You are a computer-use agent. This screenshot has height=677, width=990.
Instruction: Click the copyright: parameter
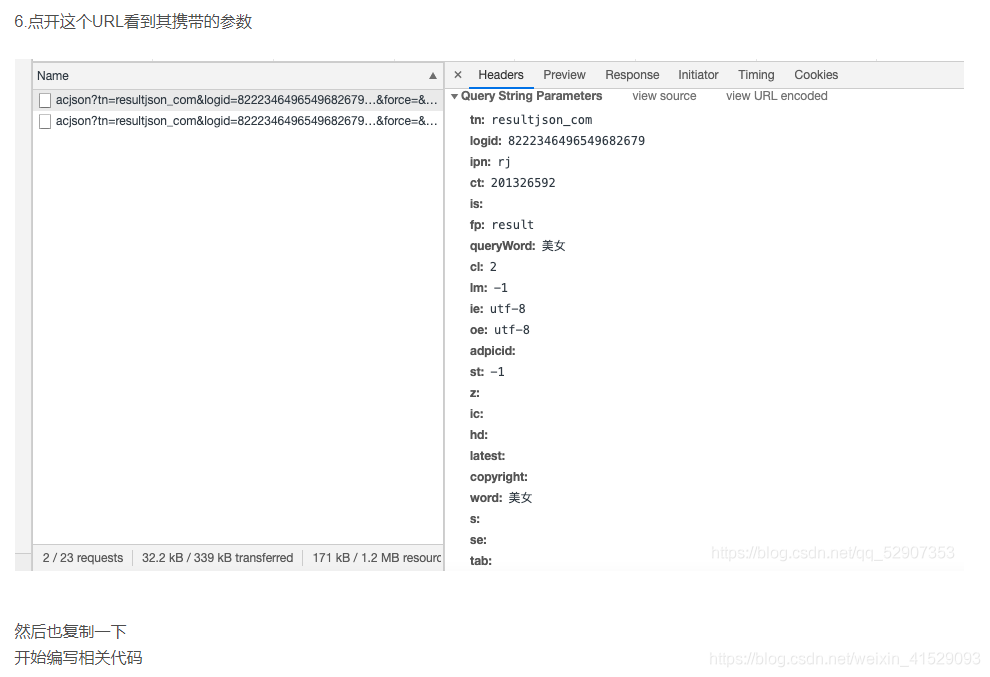(x=499, y=477)
